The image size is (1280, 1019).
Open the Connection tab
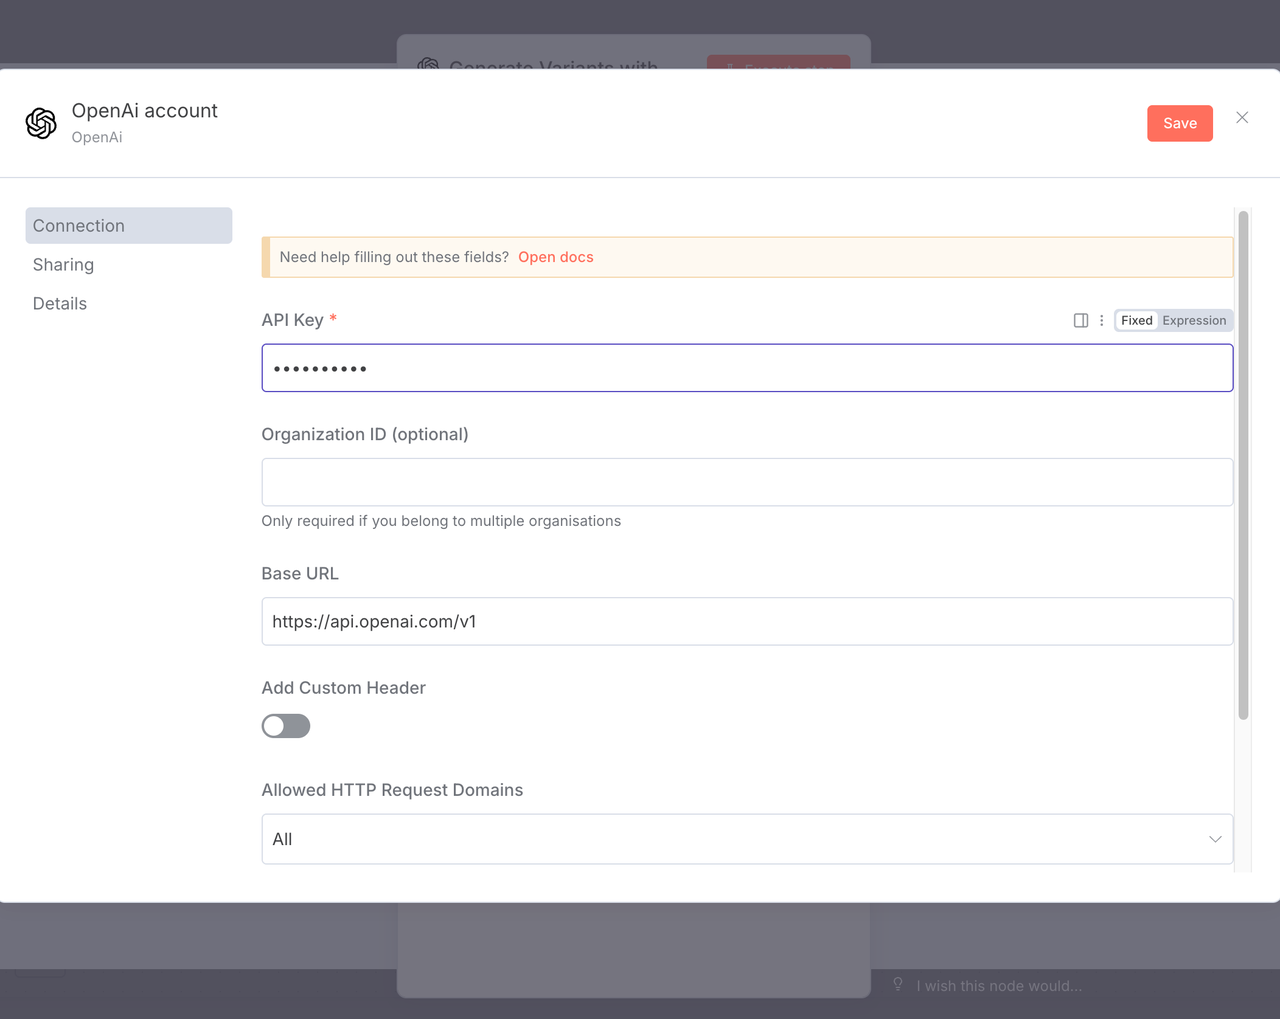pos(128,226)
